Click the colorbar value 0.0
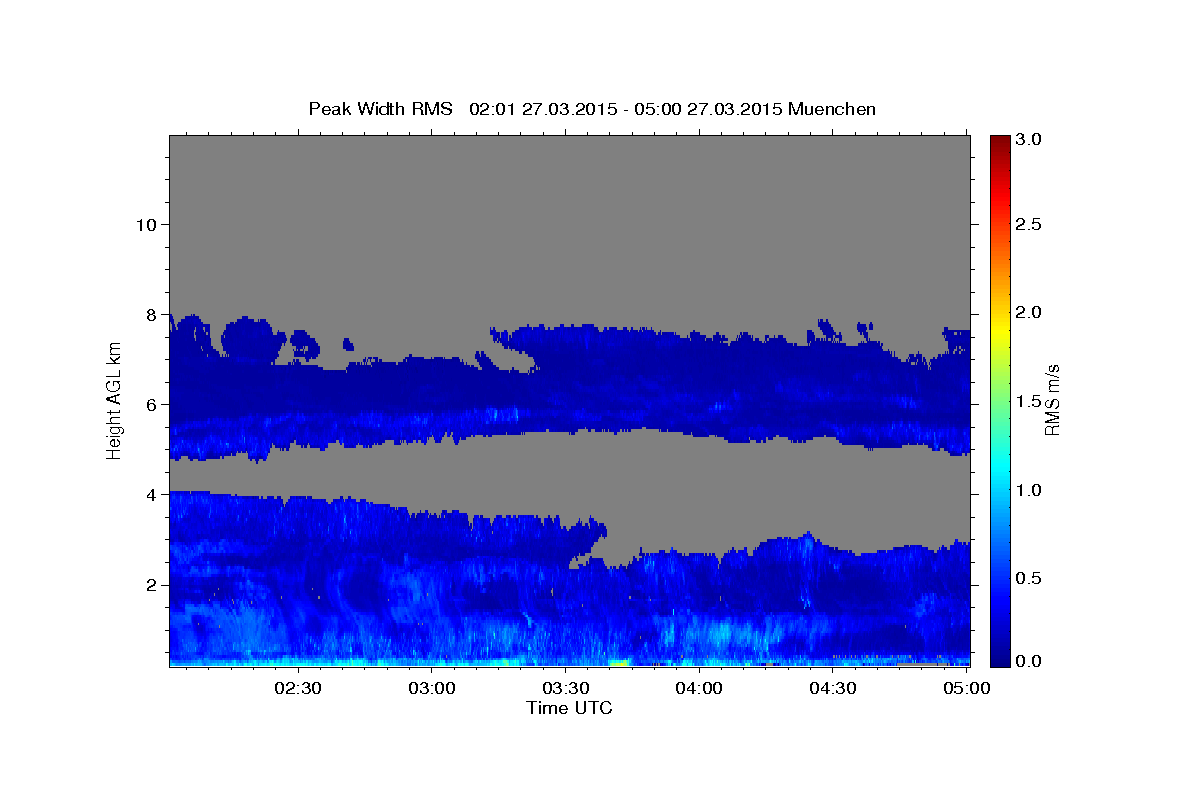This screenshot has width=1200, height=800. [1029, 661]
